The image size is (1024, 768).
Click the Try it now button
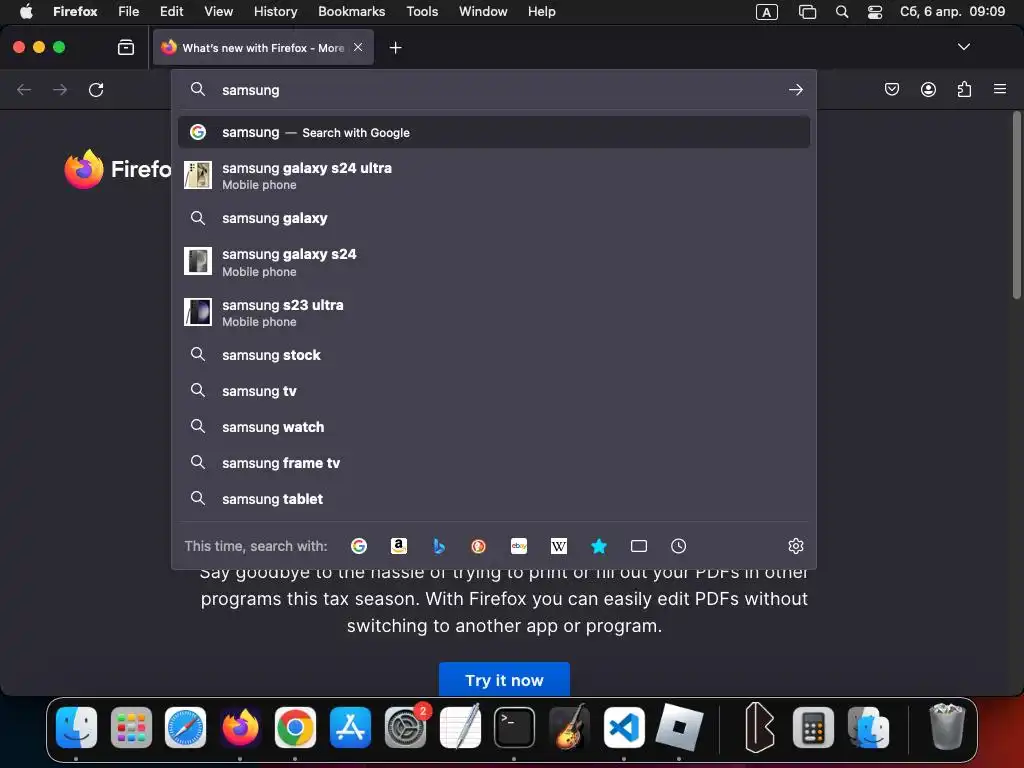point(504,679)
